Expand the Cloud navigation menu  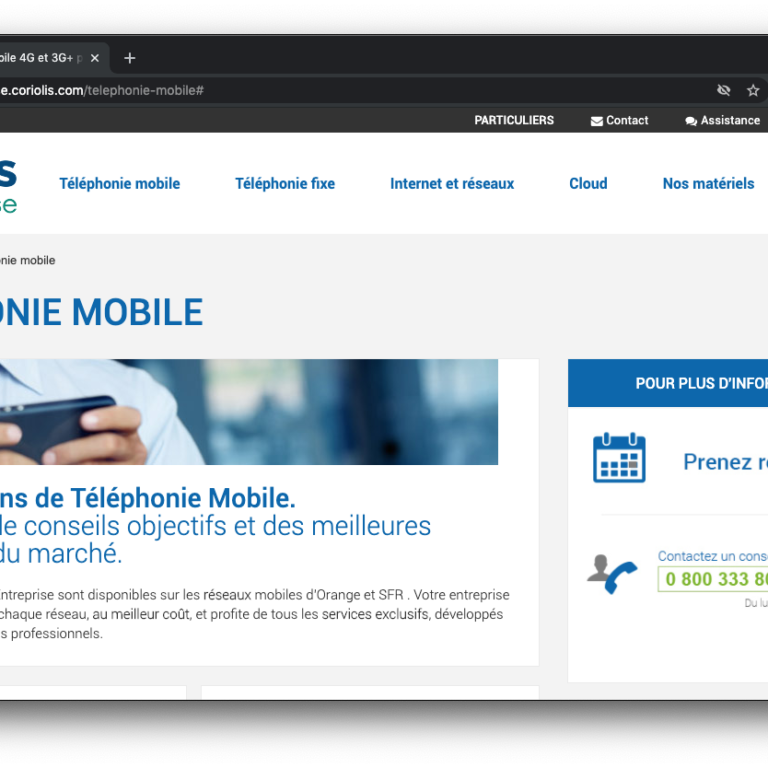pos(588,184)
